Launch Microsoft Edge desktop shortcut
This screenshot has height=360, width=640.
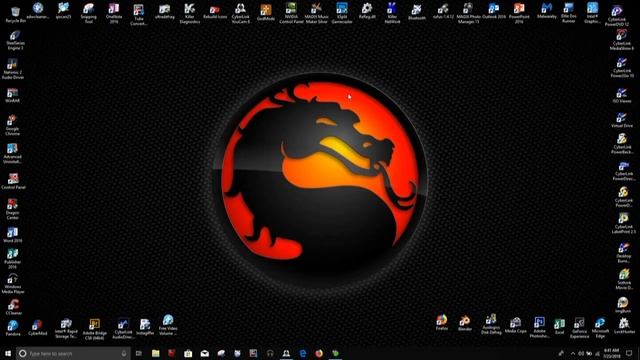coord(600,328)
